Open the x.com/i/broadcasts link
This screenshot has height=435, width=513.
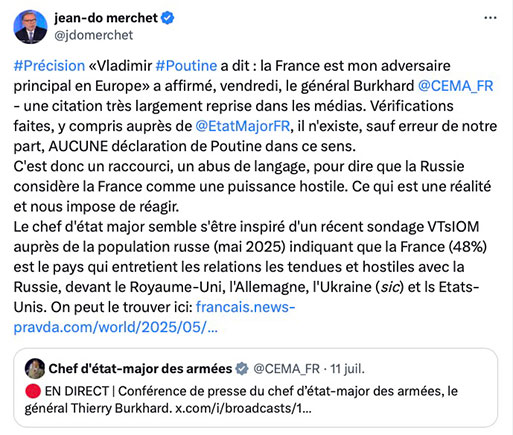244,408
